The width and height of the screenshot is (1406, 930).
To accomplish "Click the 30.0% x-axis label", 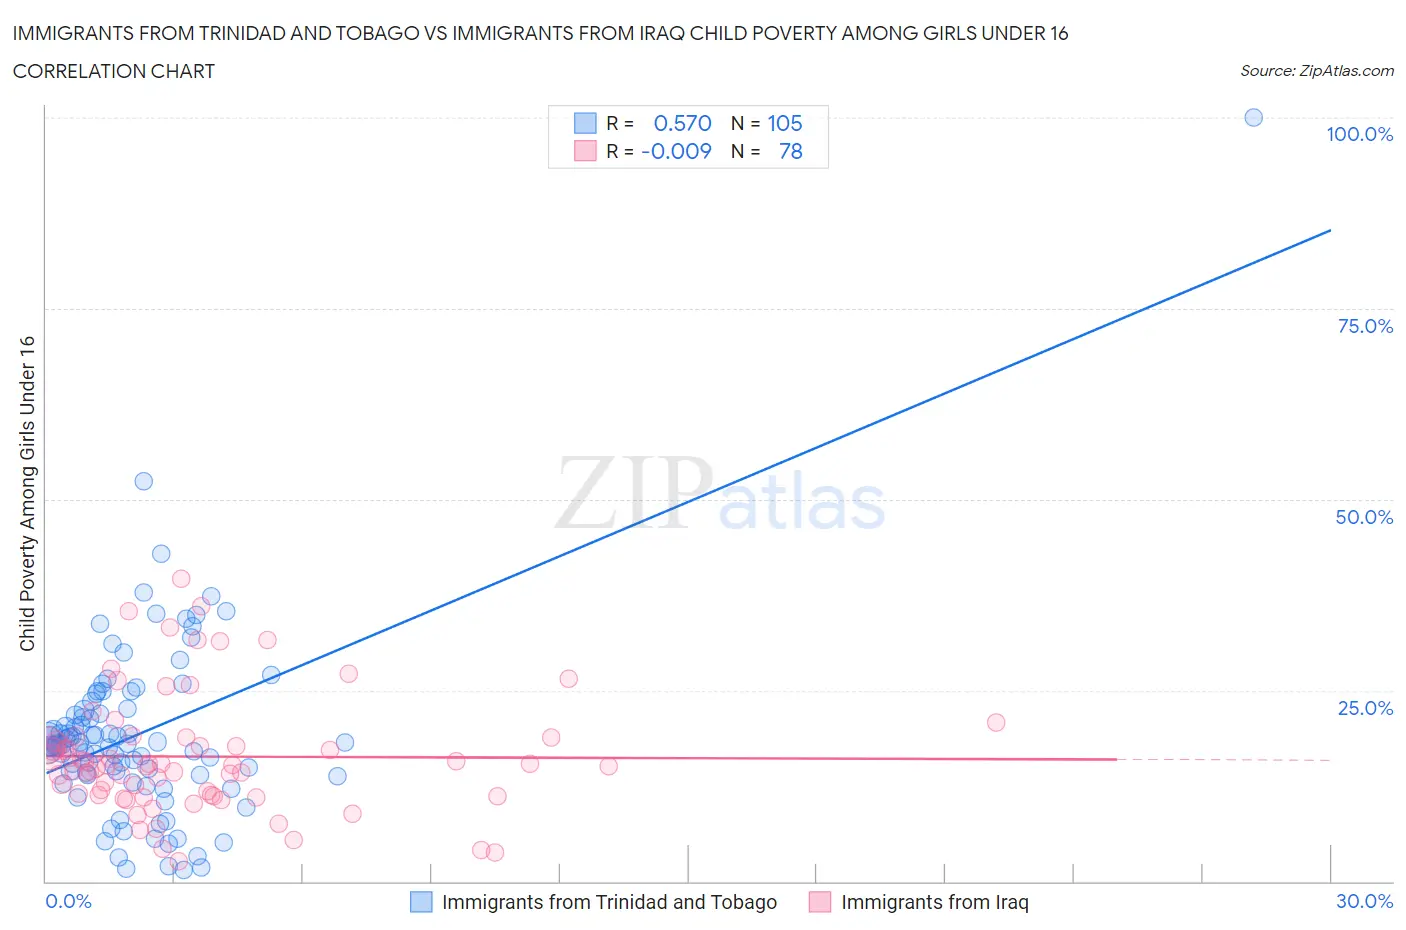I will coord(1364,901).
